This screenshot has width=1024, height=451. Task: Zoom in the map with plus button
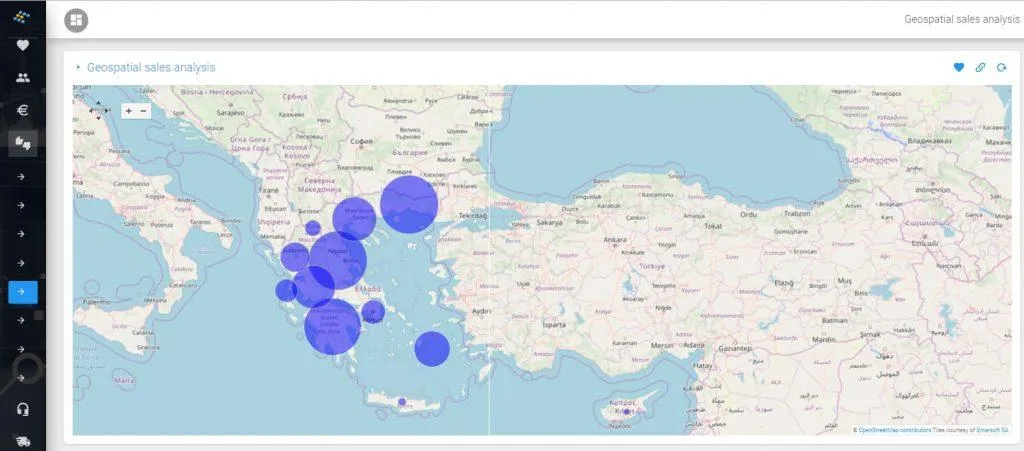point(129,111)
